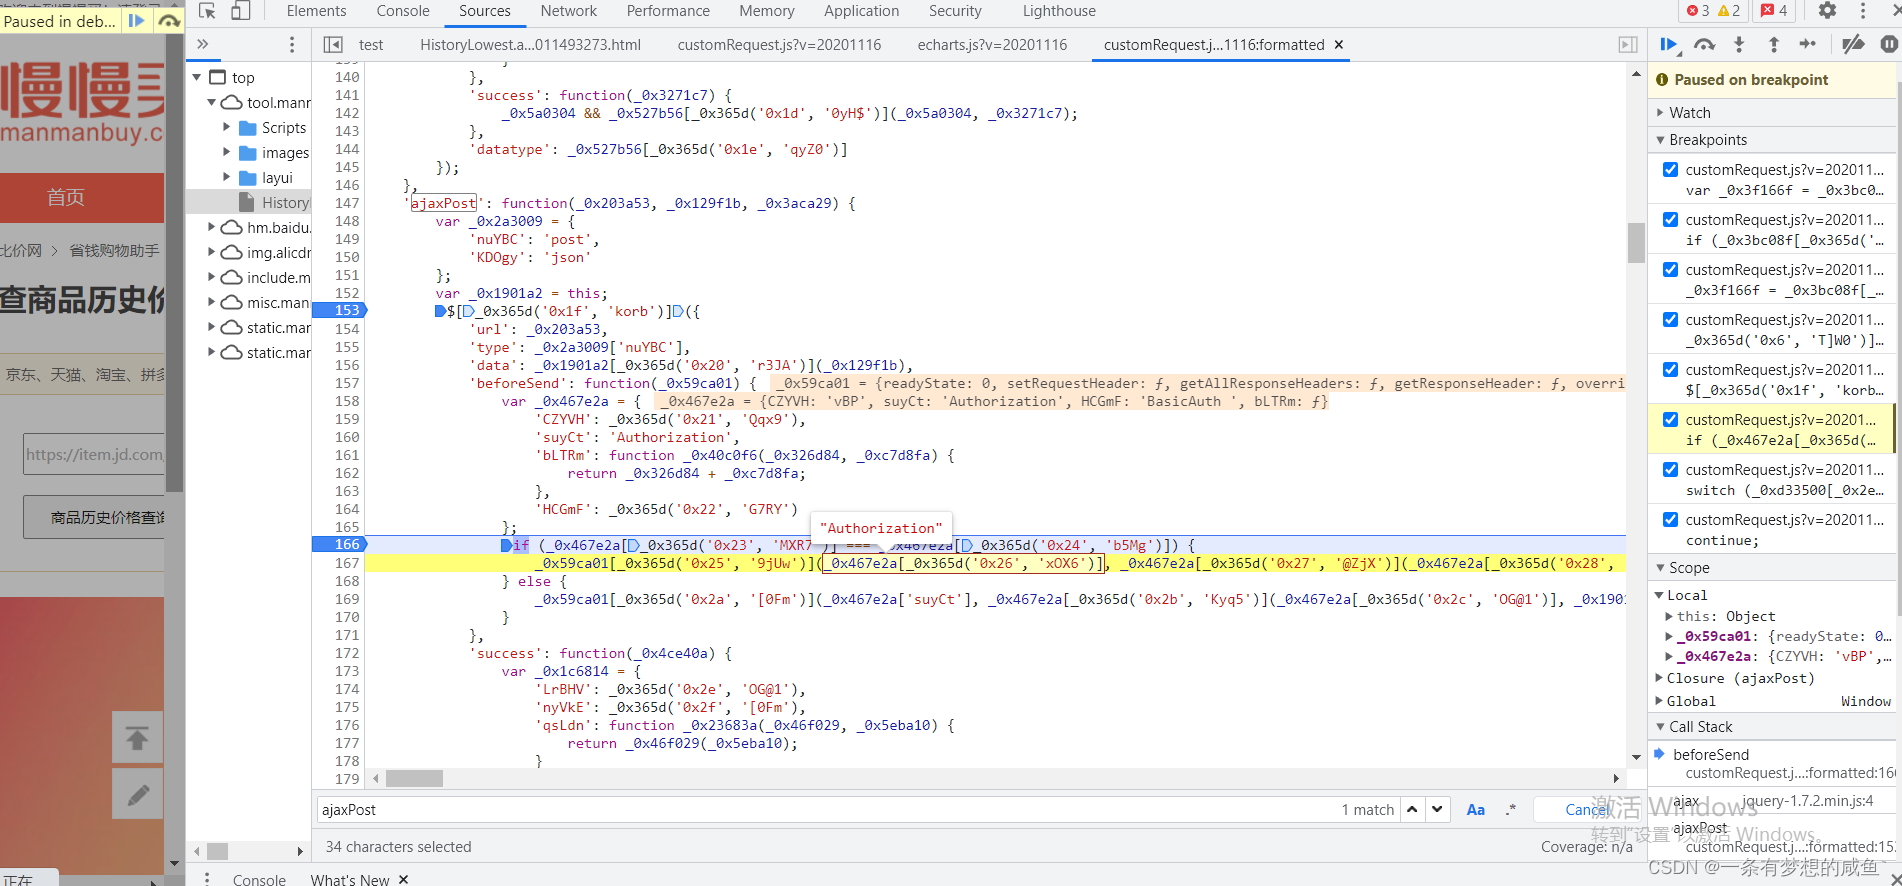Viewport: 1902px width, 886px height.
Task: Expand the Scripts folder
Action: [x=227, y=127]
